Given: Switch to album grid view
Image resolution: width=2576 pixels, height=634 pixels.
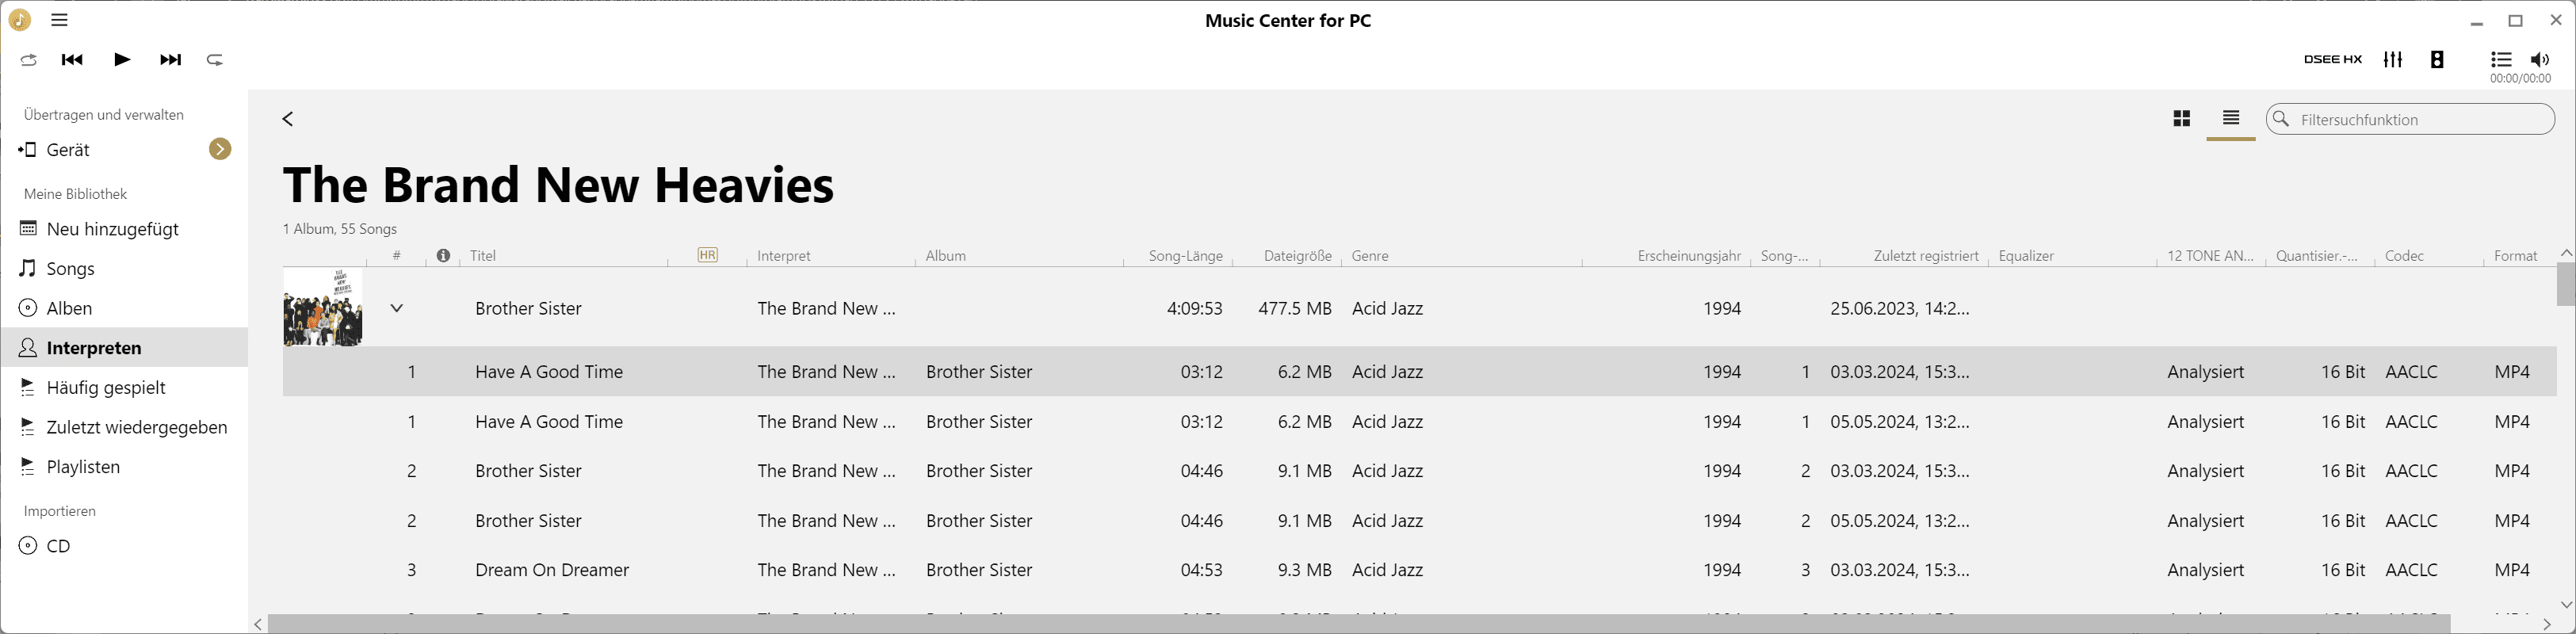Looking at the screenshot, I should (x=2182, y=119).
